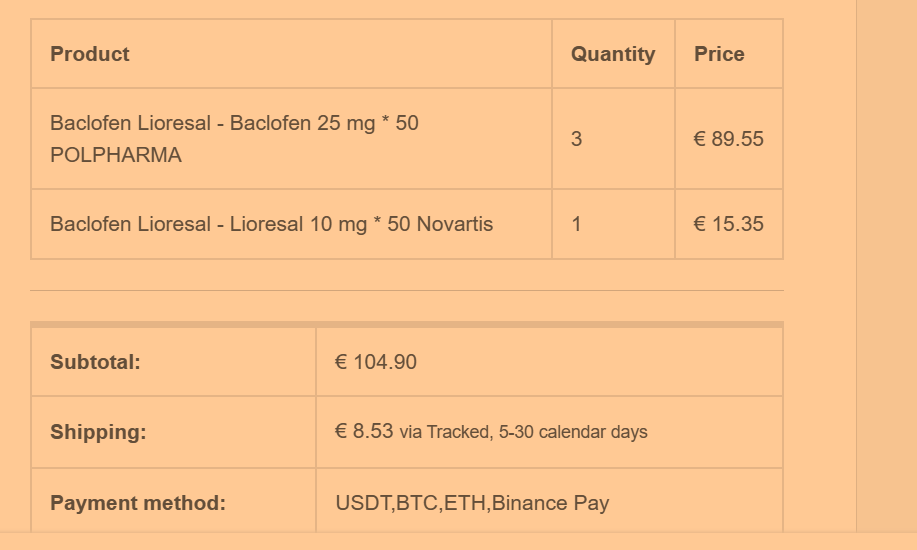Select the Lioresal 10 mg Novartis product name
The image size is (917, 550).
pyautogui.click(x=271, y=224)
